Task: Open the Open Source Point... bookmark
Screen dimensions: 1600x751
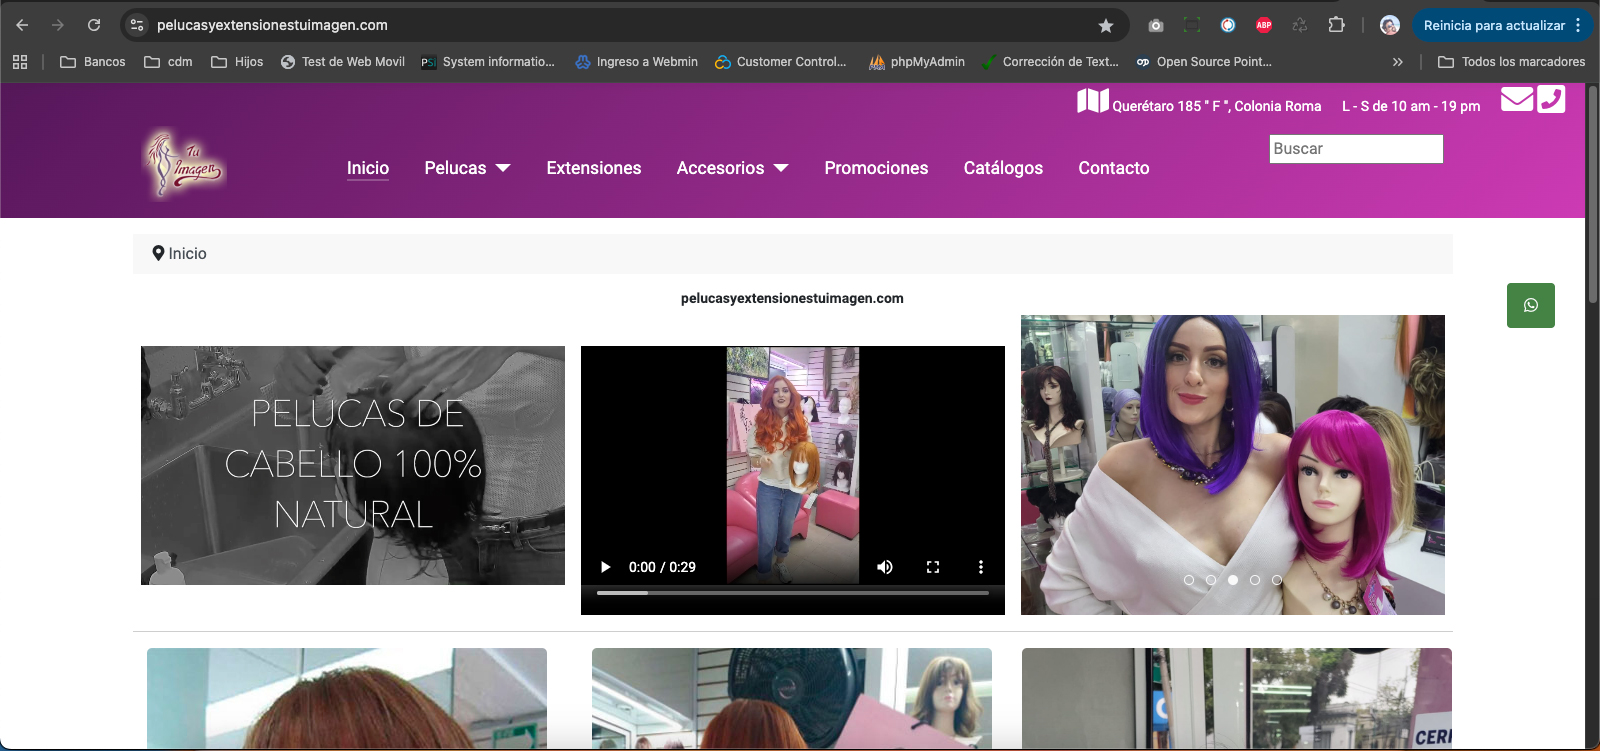Action: click(1204, 62)
